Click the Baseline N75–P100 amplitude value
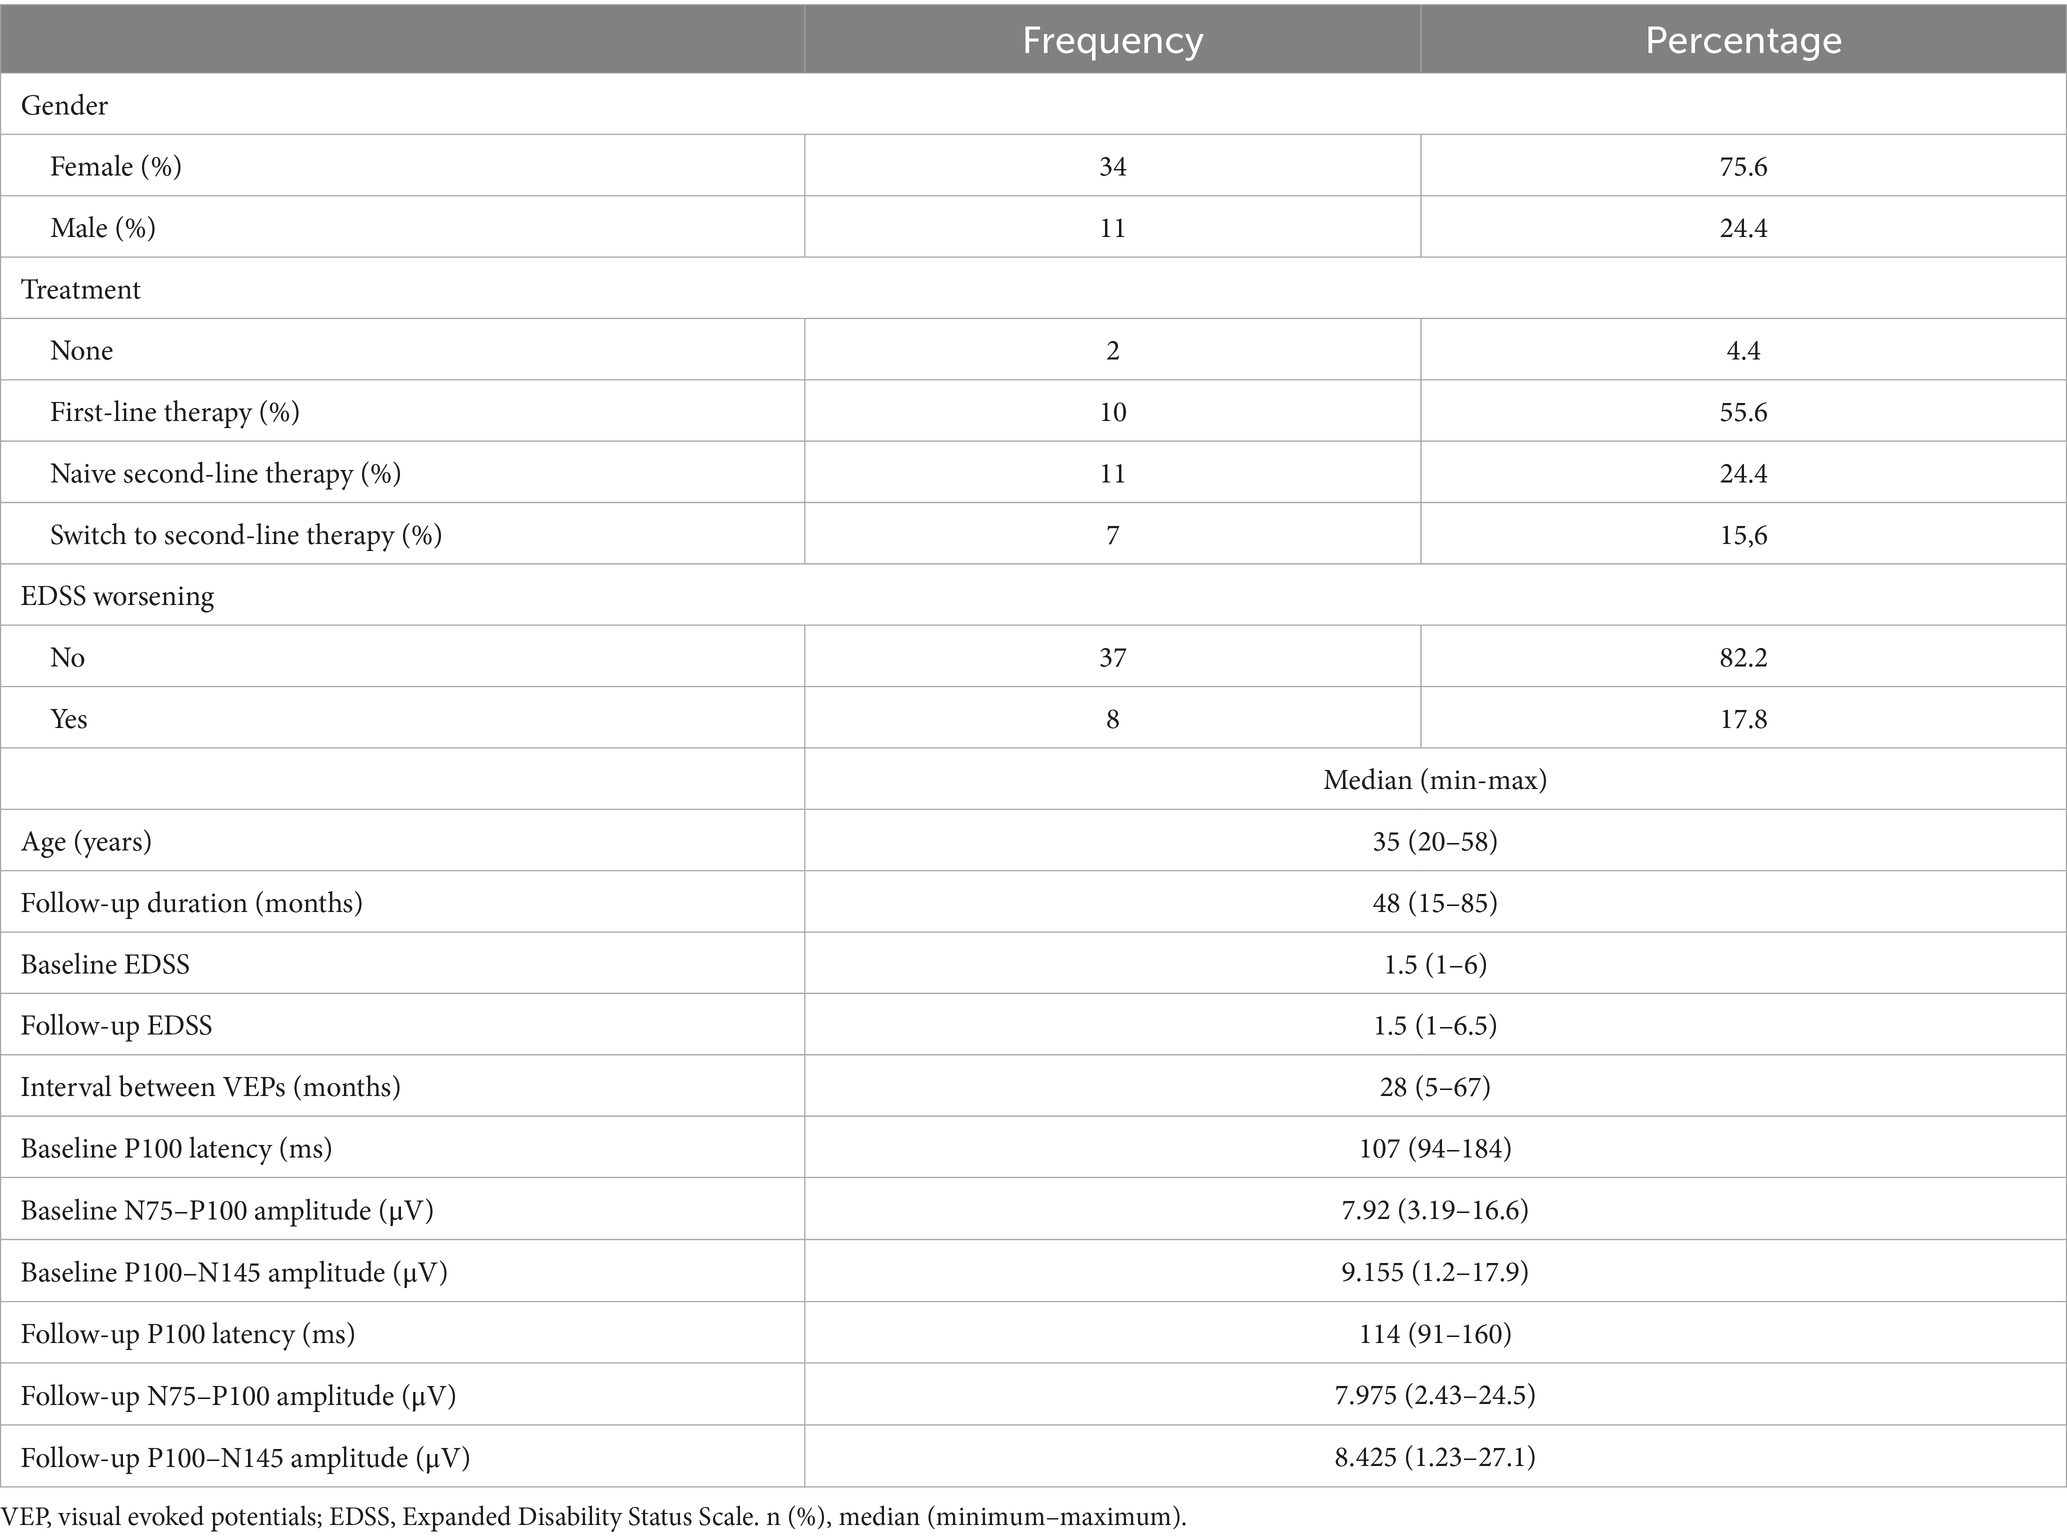 (x=1435, y=1211)
